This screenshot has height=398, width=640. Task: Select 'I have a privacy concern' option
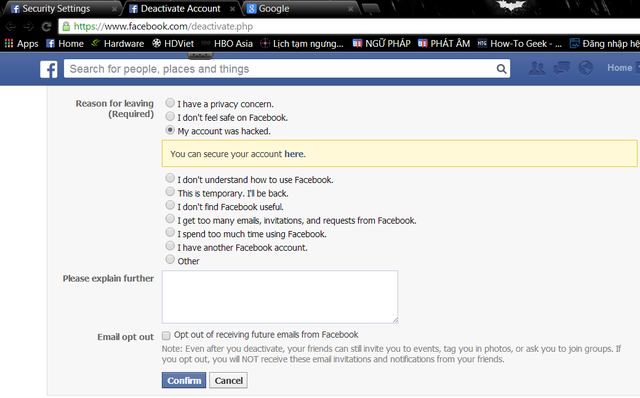[x=170, y=103]
